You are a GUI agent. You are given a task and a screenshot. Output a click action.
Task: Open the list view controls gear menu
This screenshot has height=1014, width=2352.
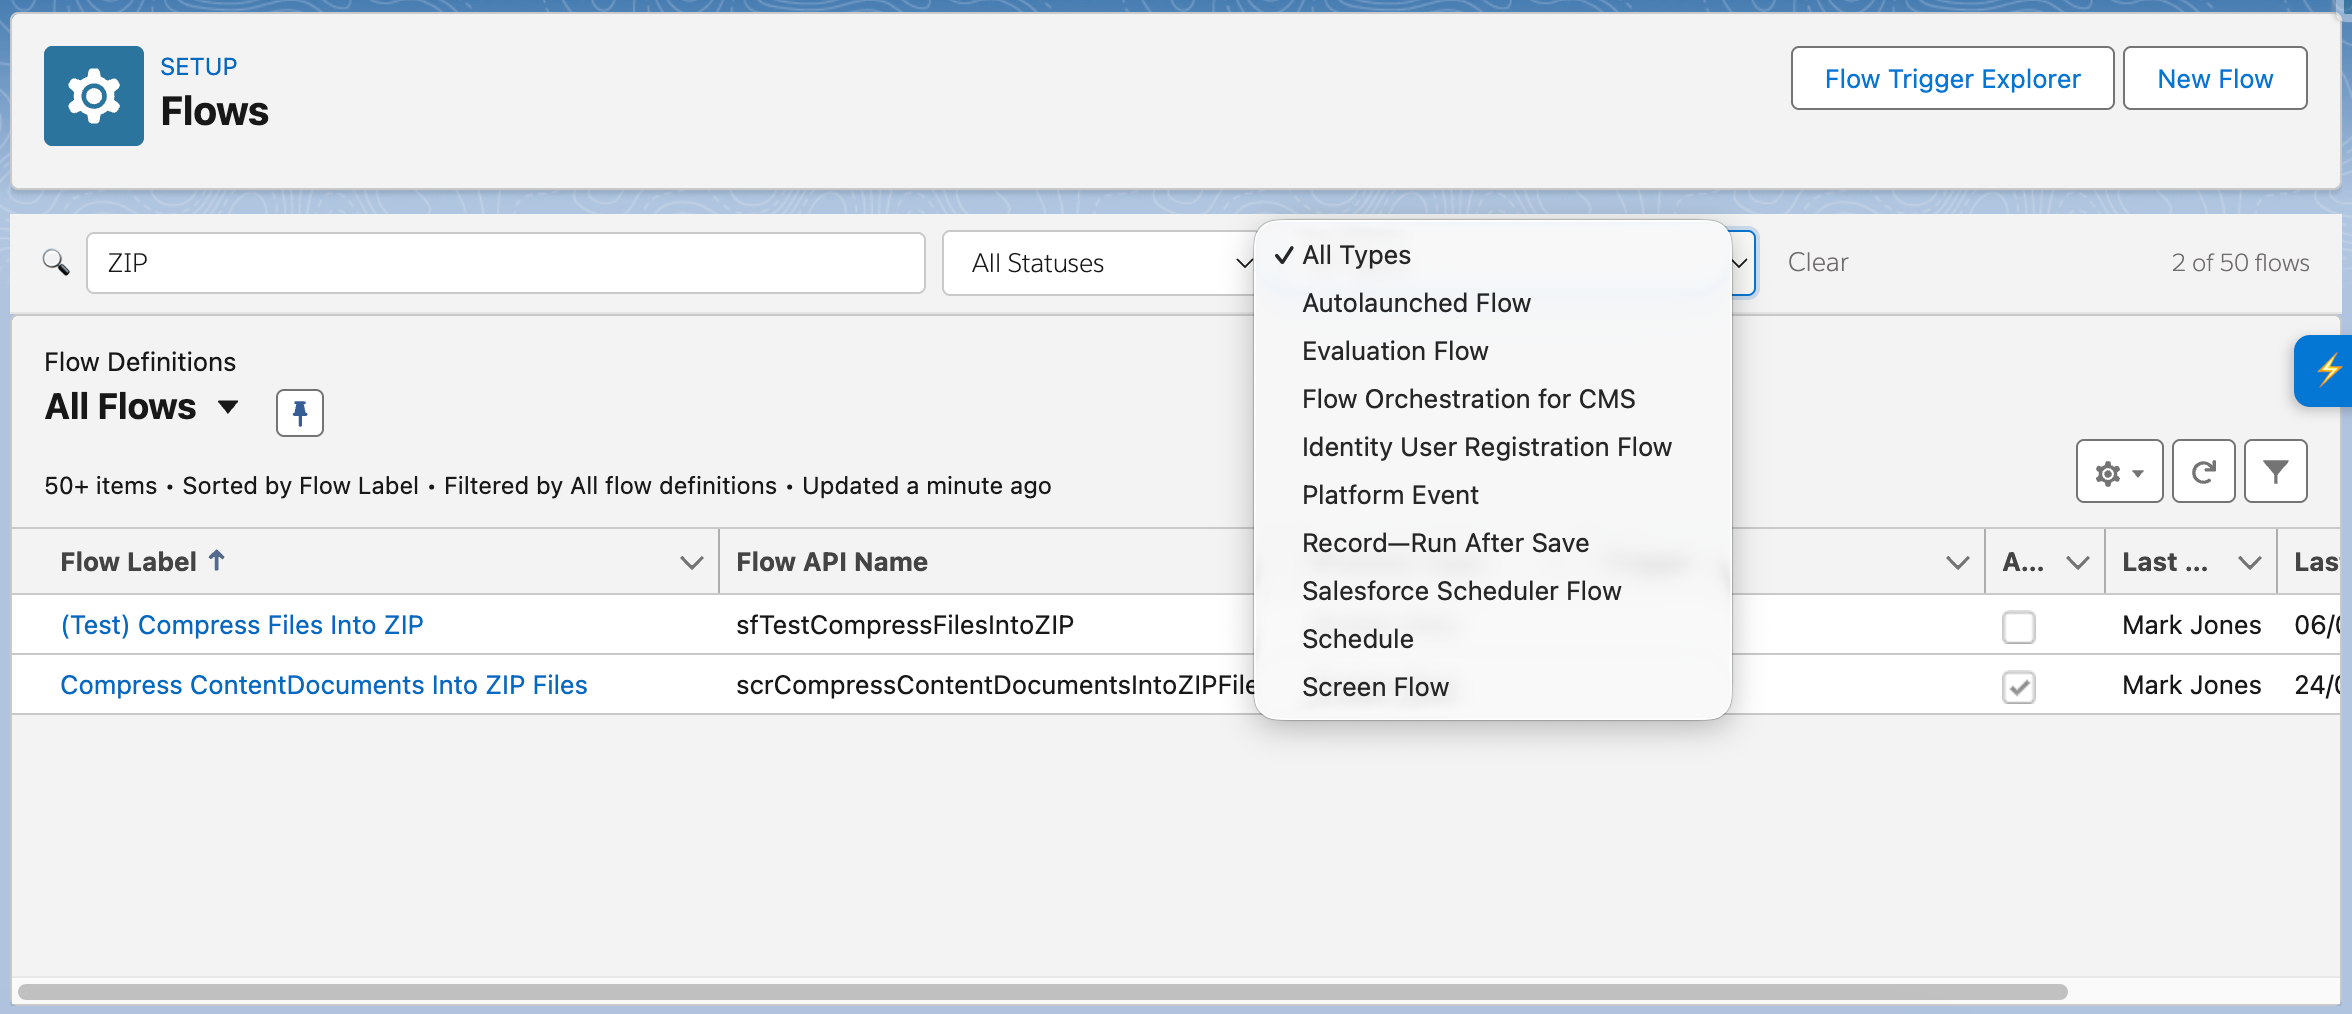[2118, 471]
